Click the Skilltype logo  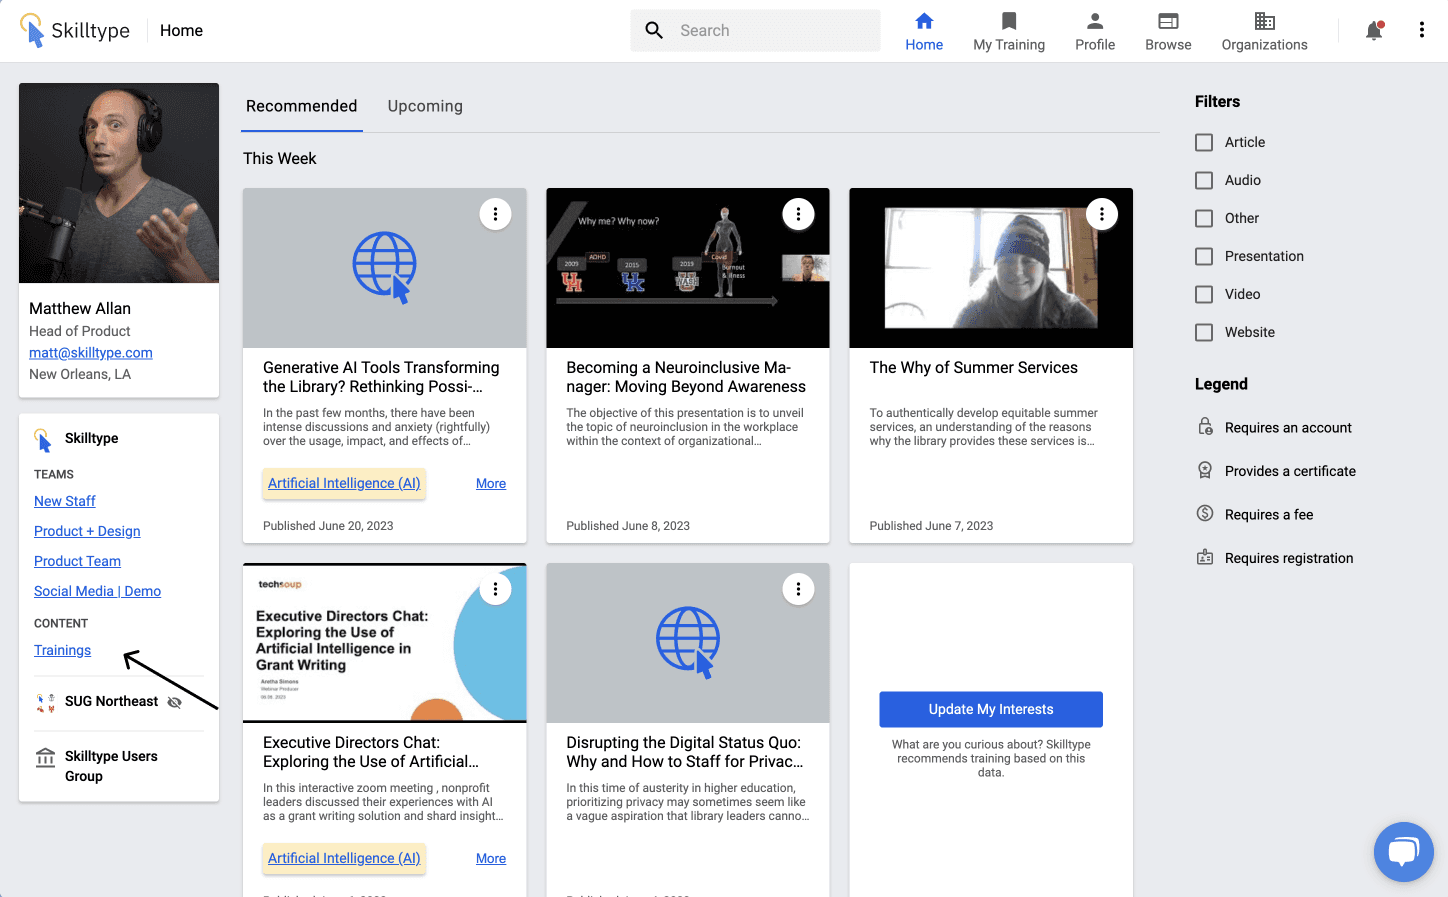[75, 31]
